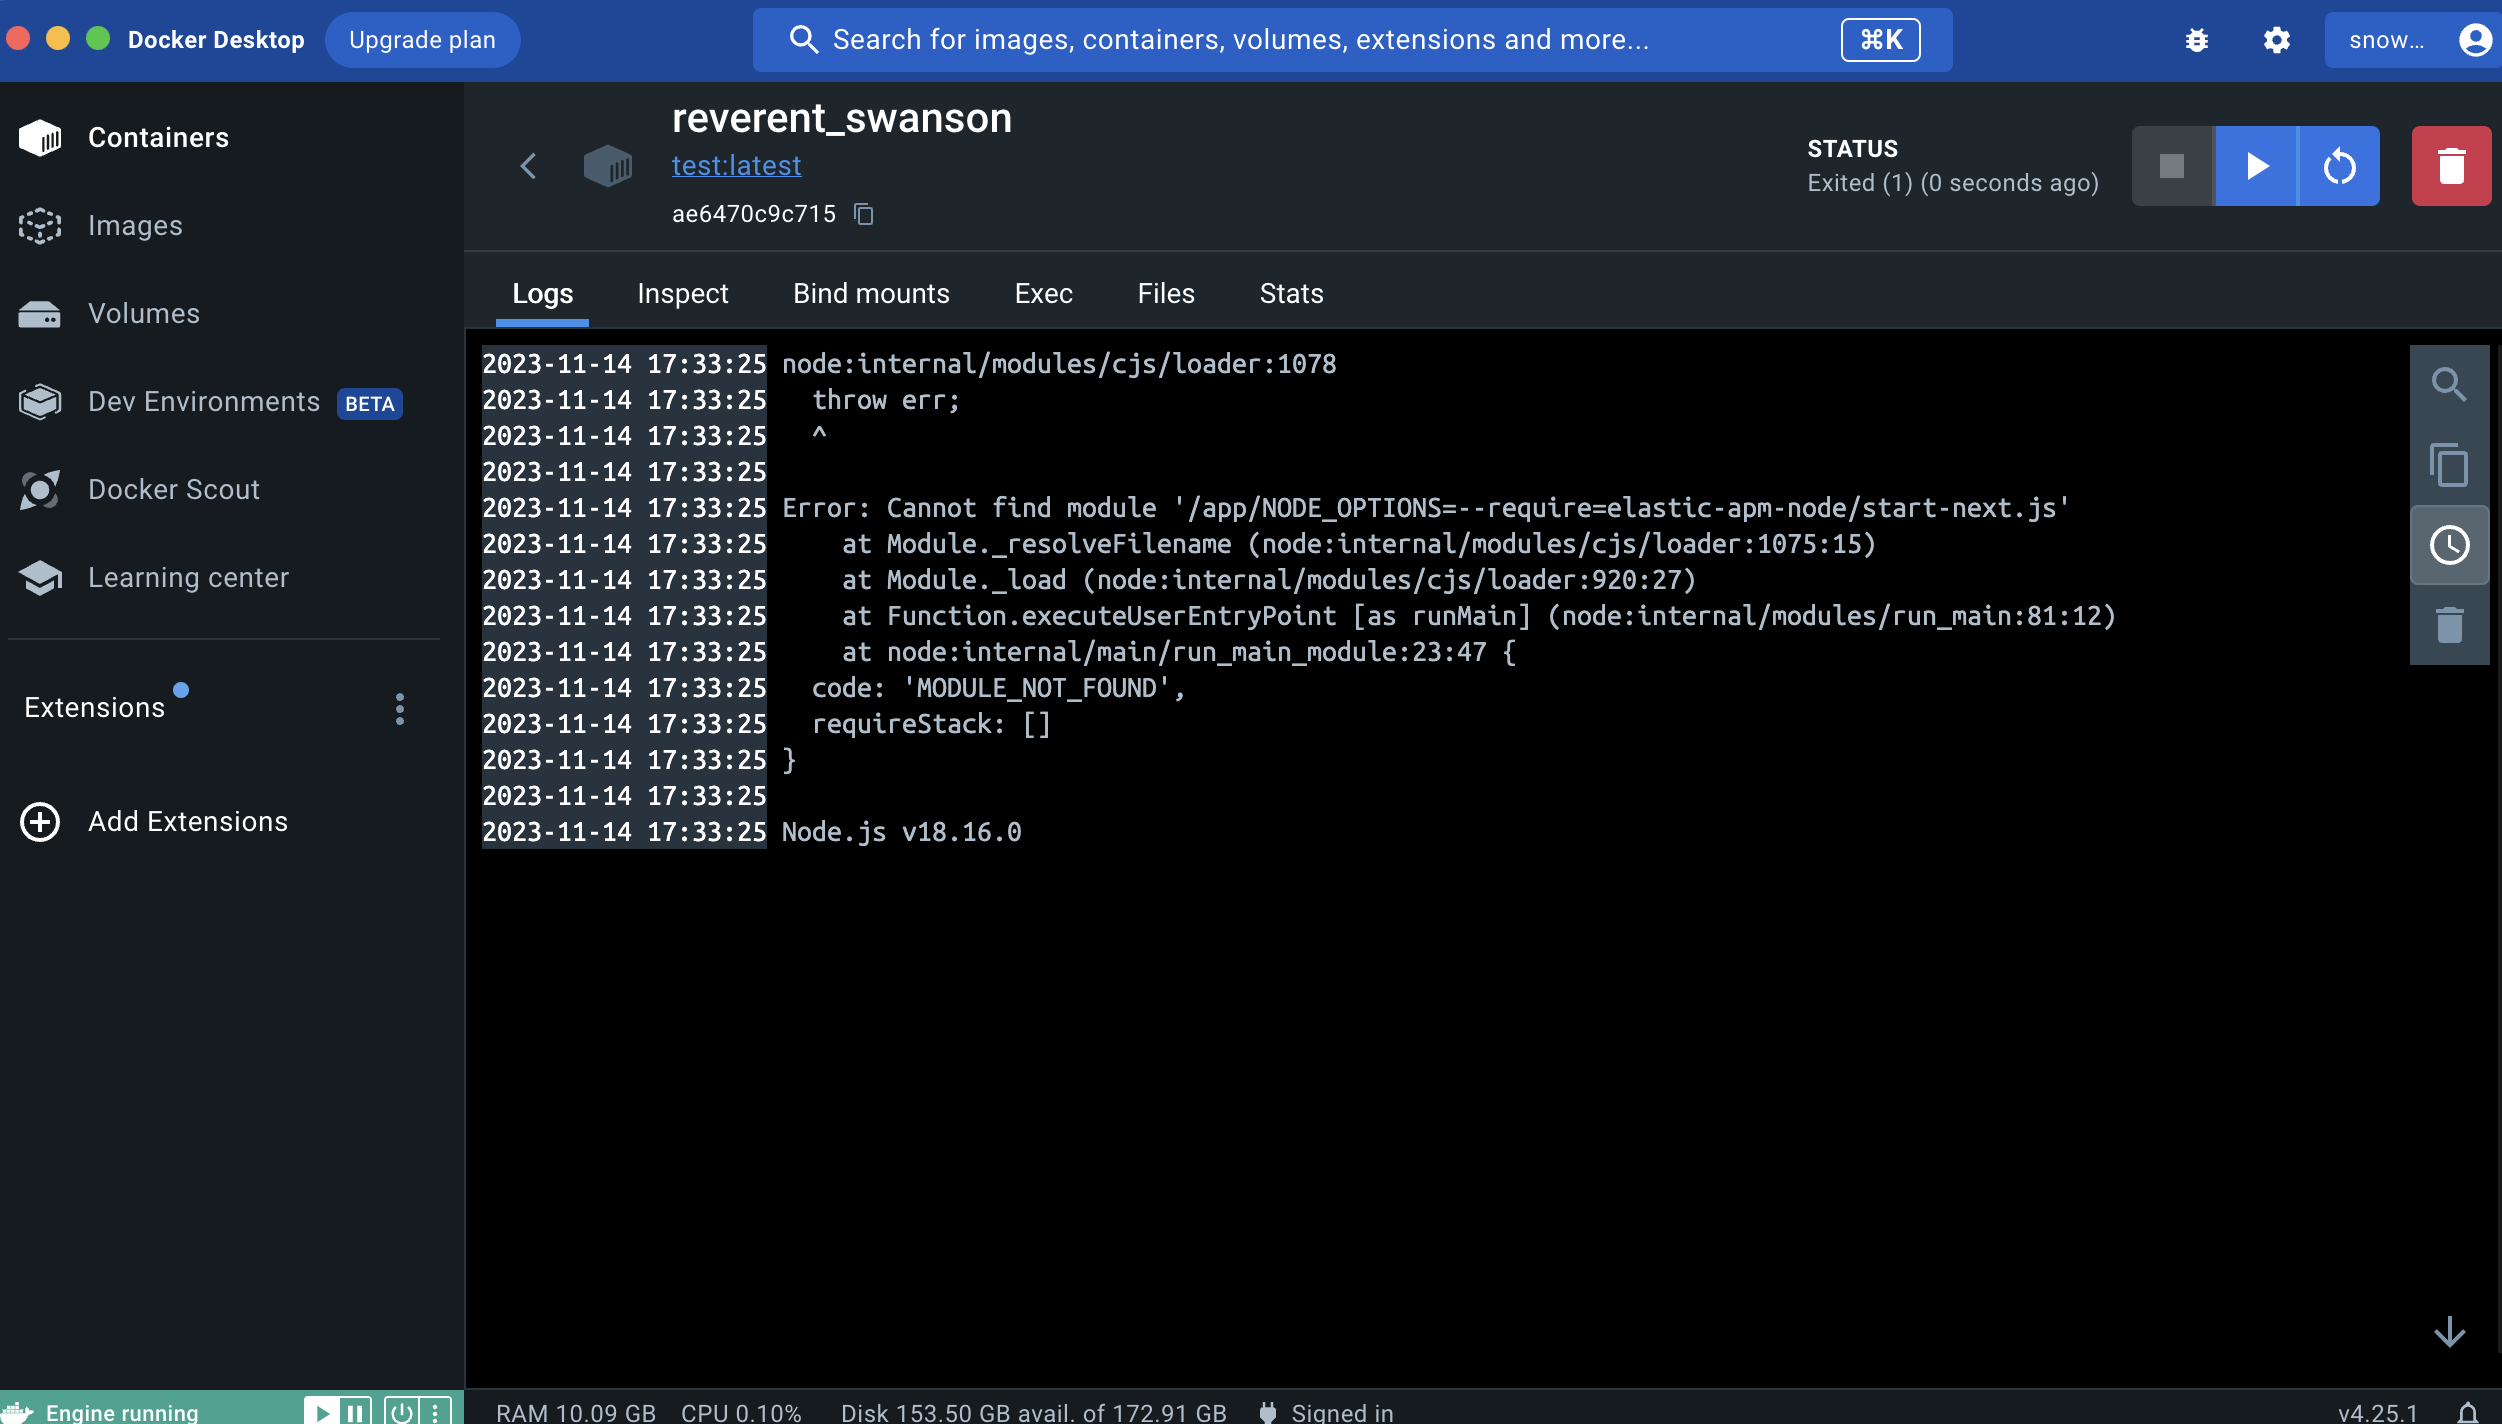Click the ⌘K shortcut badge
Image resolution: width=2502 pixels, height=1424 pixels.
pyautogui.click(x=1880, y=40)
